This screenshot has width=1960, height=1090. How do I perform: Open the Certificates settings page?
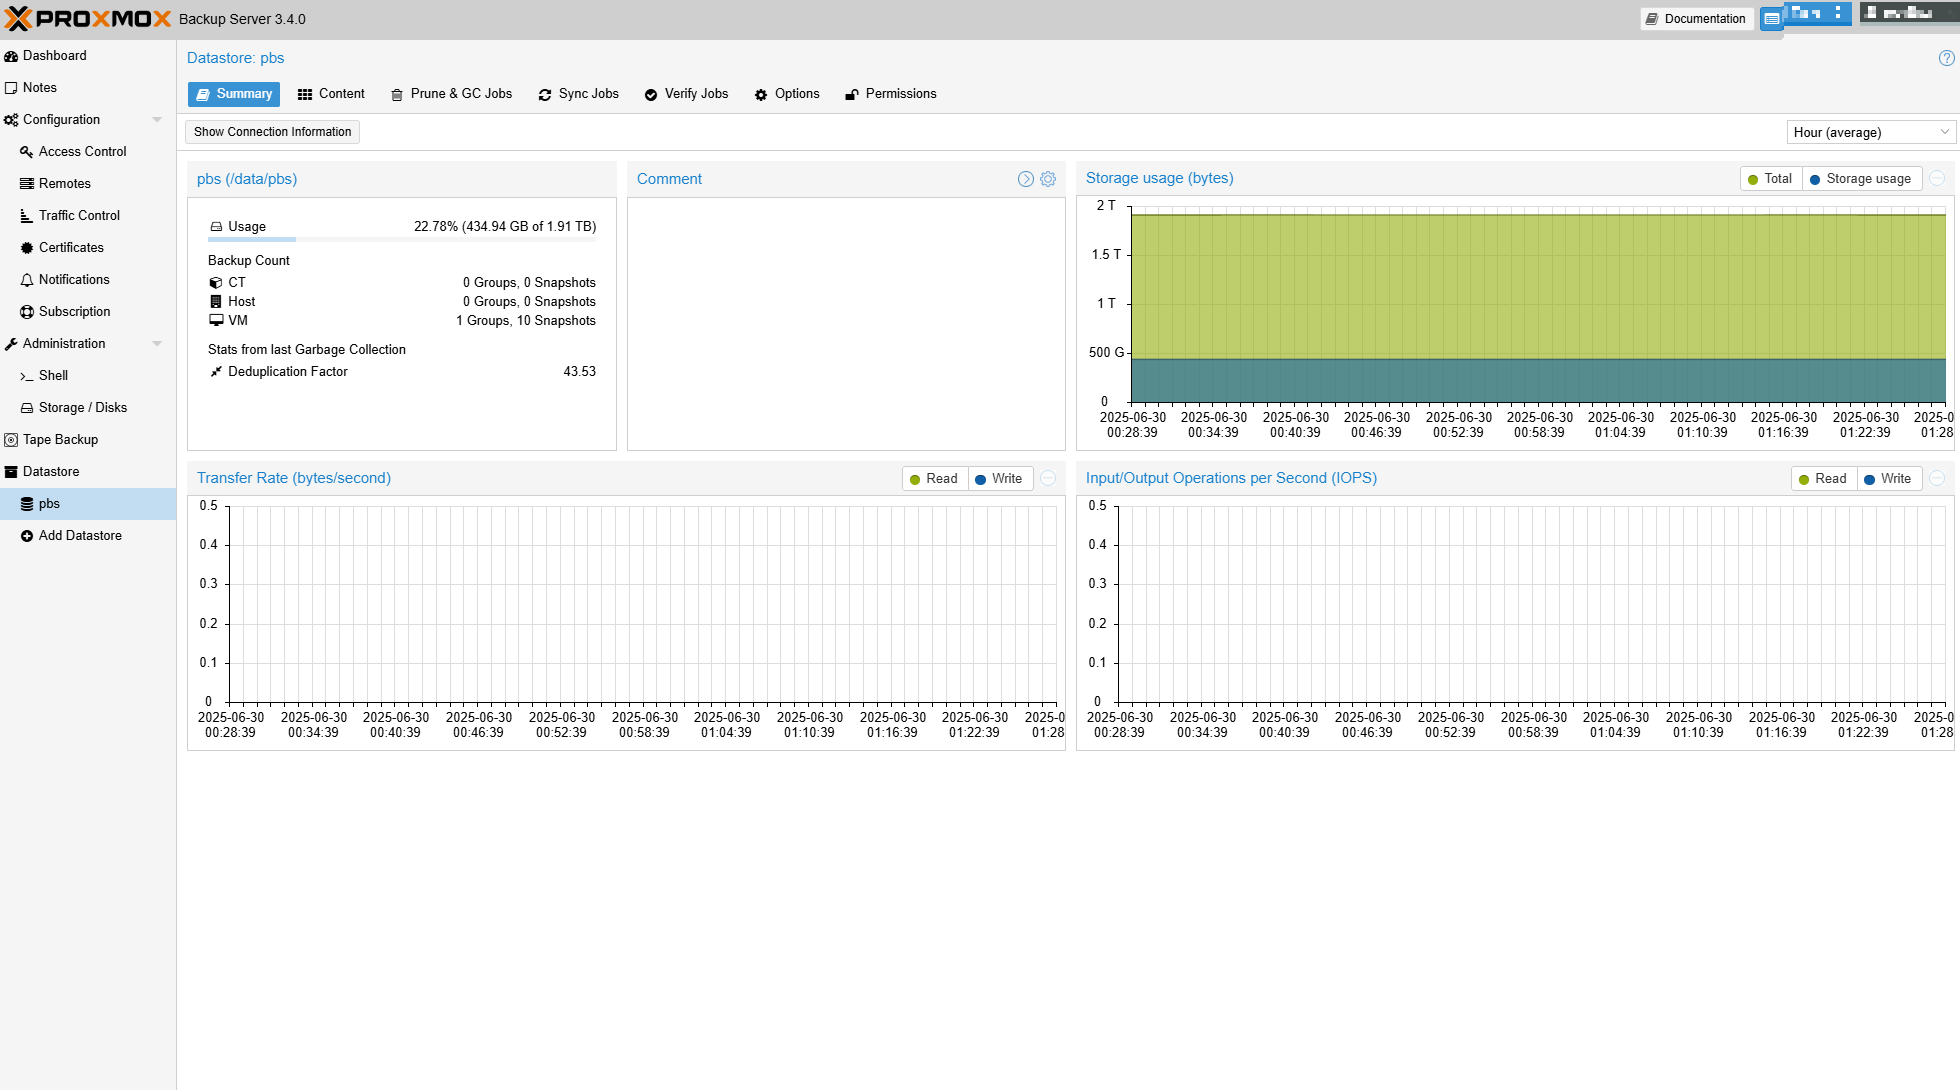71,247
